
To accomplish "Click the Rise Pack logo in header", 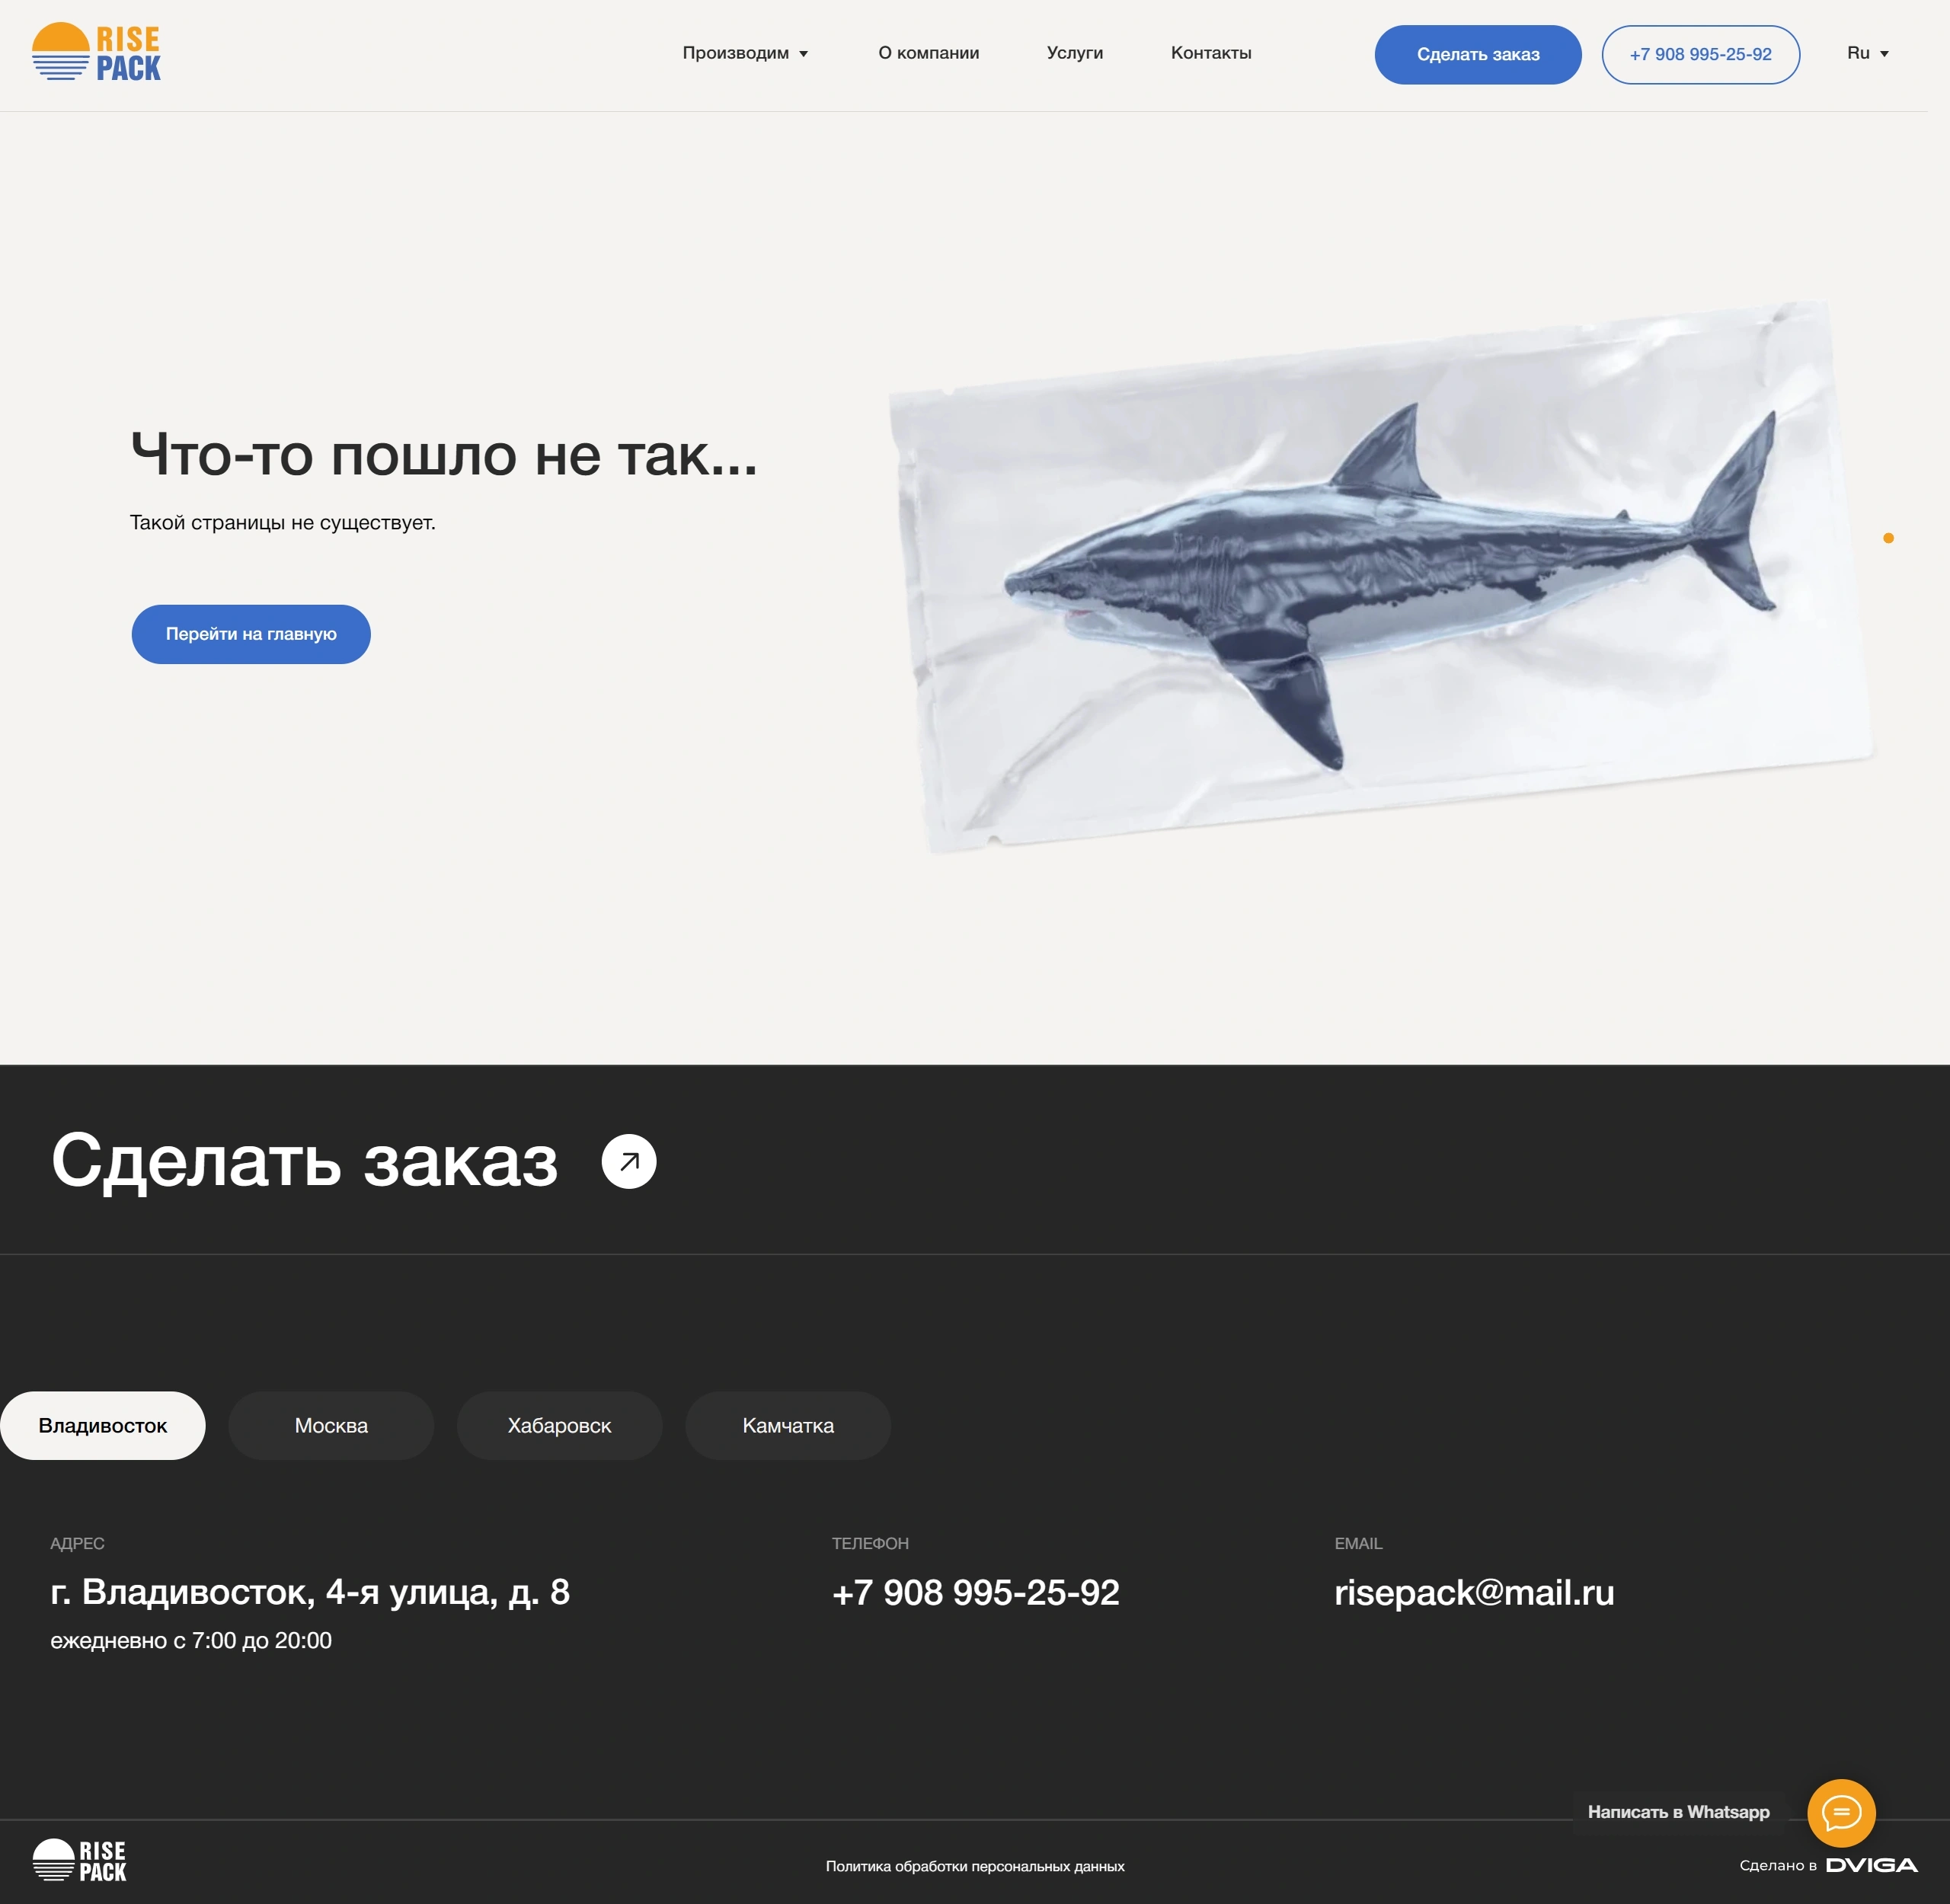I will coord(96,52).
